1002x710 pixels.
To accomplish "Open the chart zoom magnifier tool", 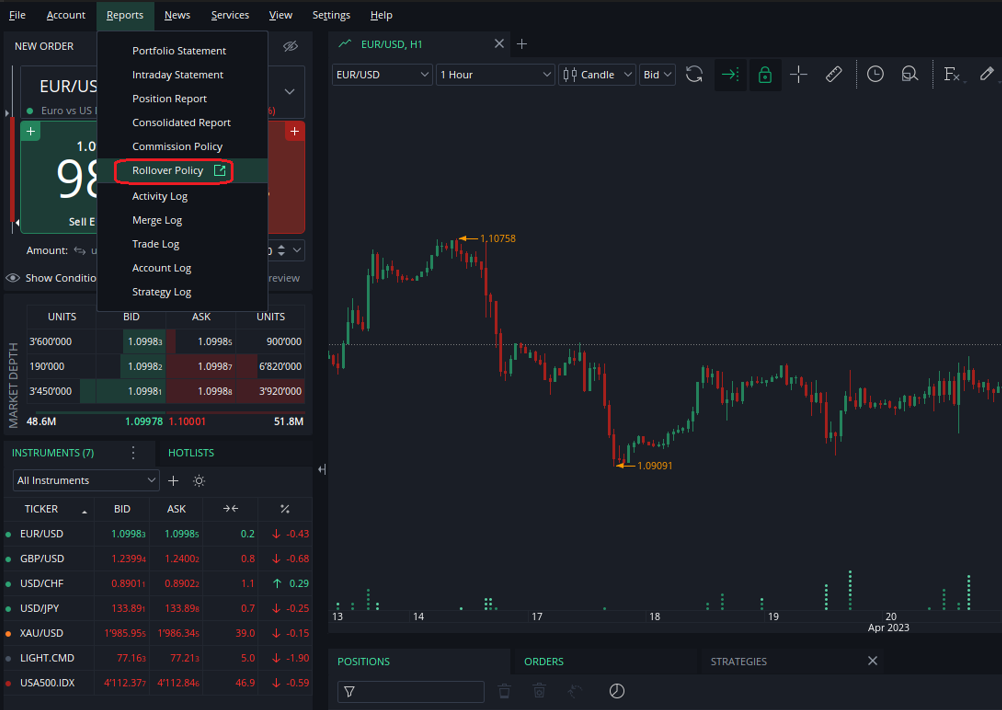I will 909,75.
